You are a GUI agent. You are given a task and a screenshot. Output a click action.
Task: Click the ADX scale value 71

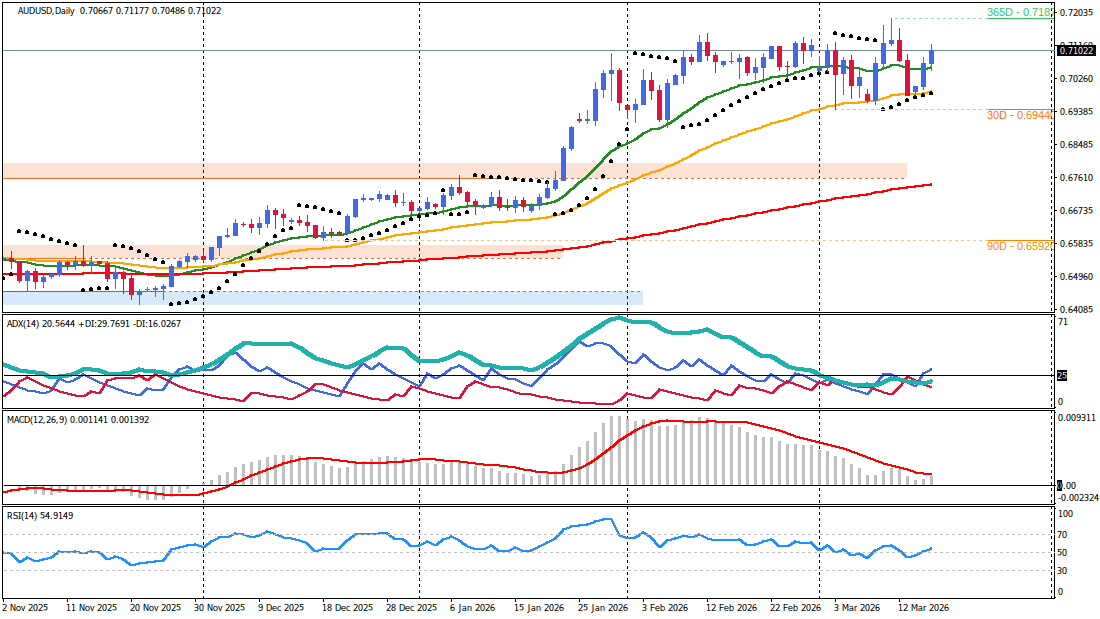click(x=1063, y=322)
